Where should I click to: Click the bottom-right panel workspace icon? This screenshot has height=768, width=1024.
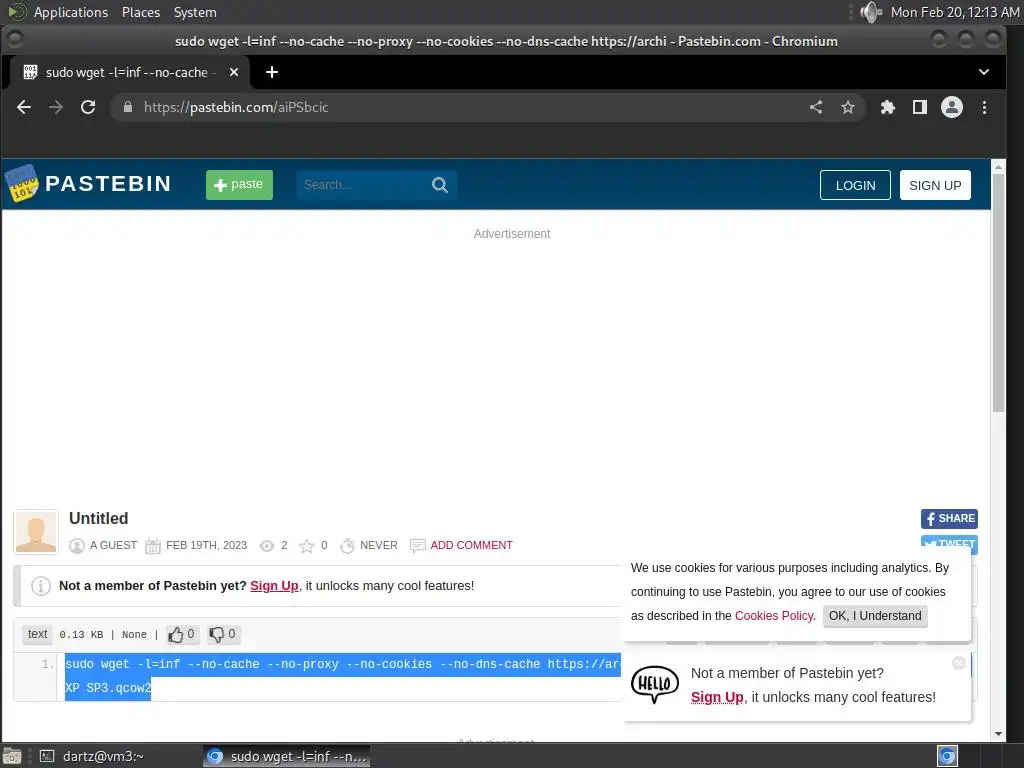[x=947, y=756]
